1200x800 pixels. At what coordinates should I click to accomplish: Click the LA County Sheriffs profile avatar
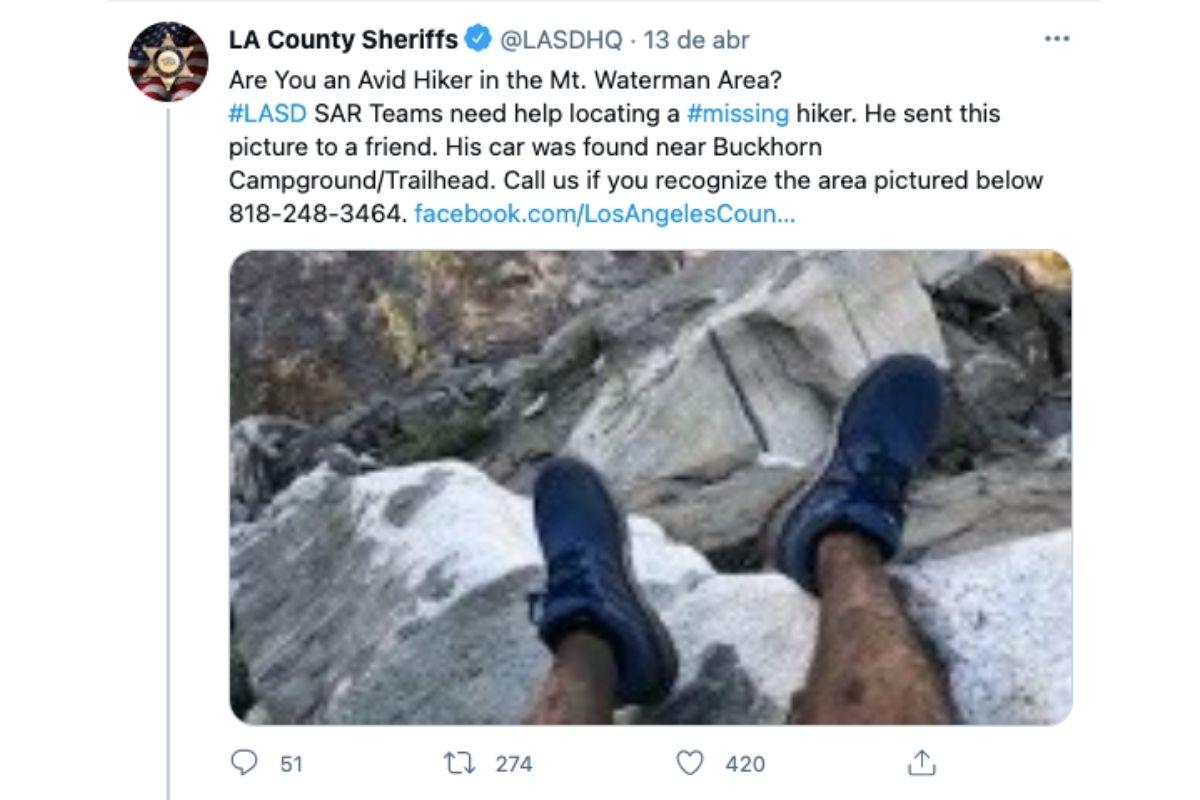168,61
